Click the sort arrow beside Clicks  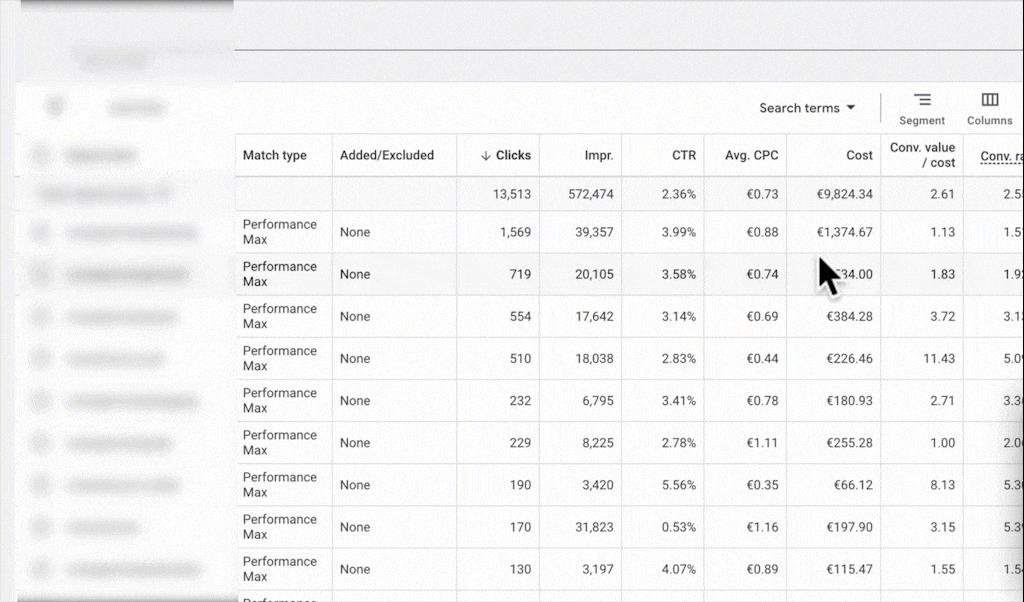pyautogui.click(x=486, y=156)
